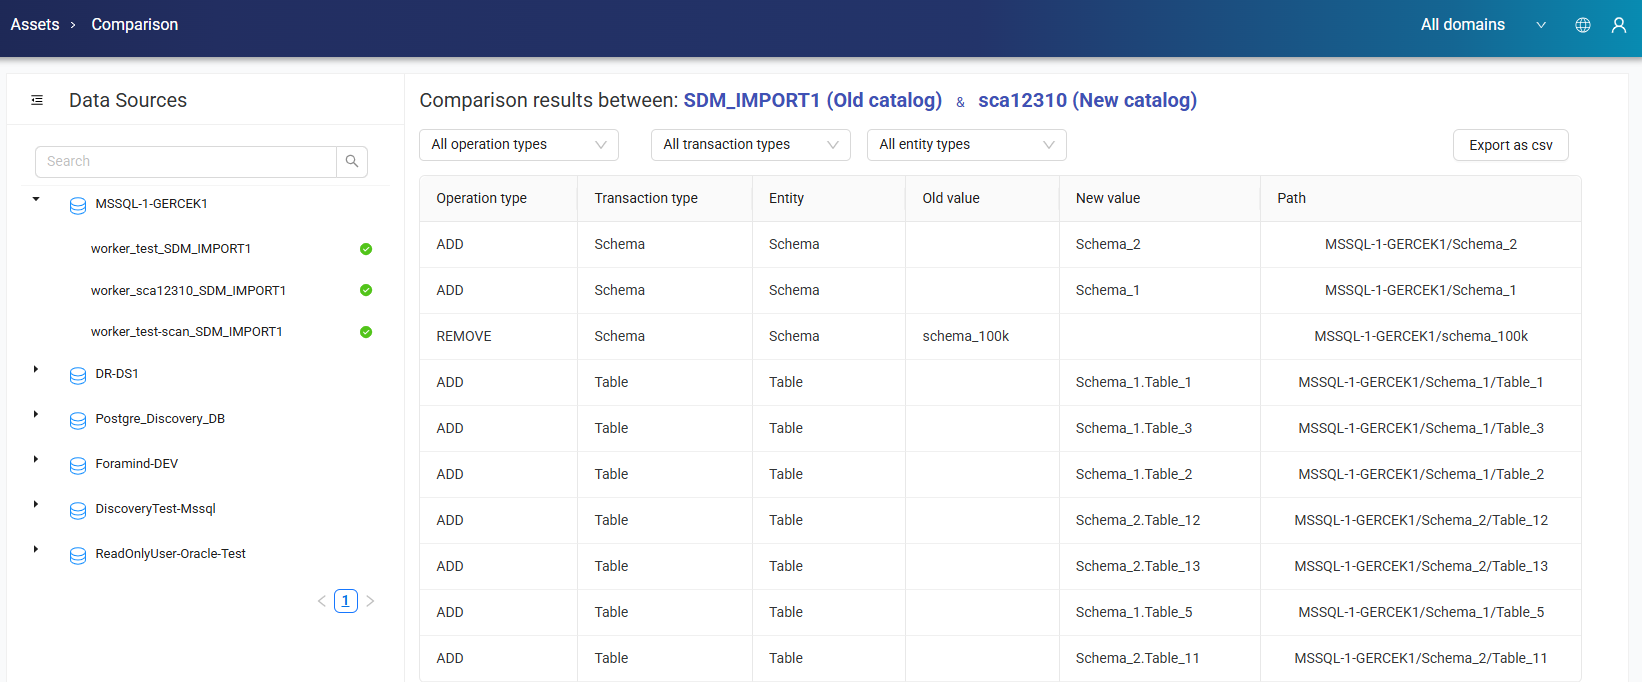Click green status check for worker_test-scan_SDM_IMPORT1
This screenshot has width=1642, height=682.
(x=366, y=332)
